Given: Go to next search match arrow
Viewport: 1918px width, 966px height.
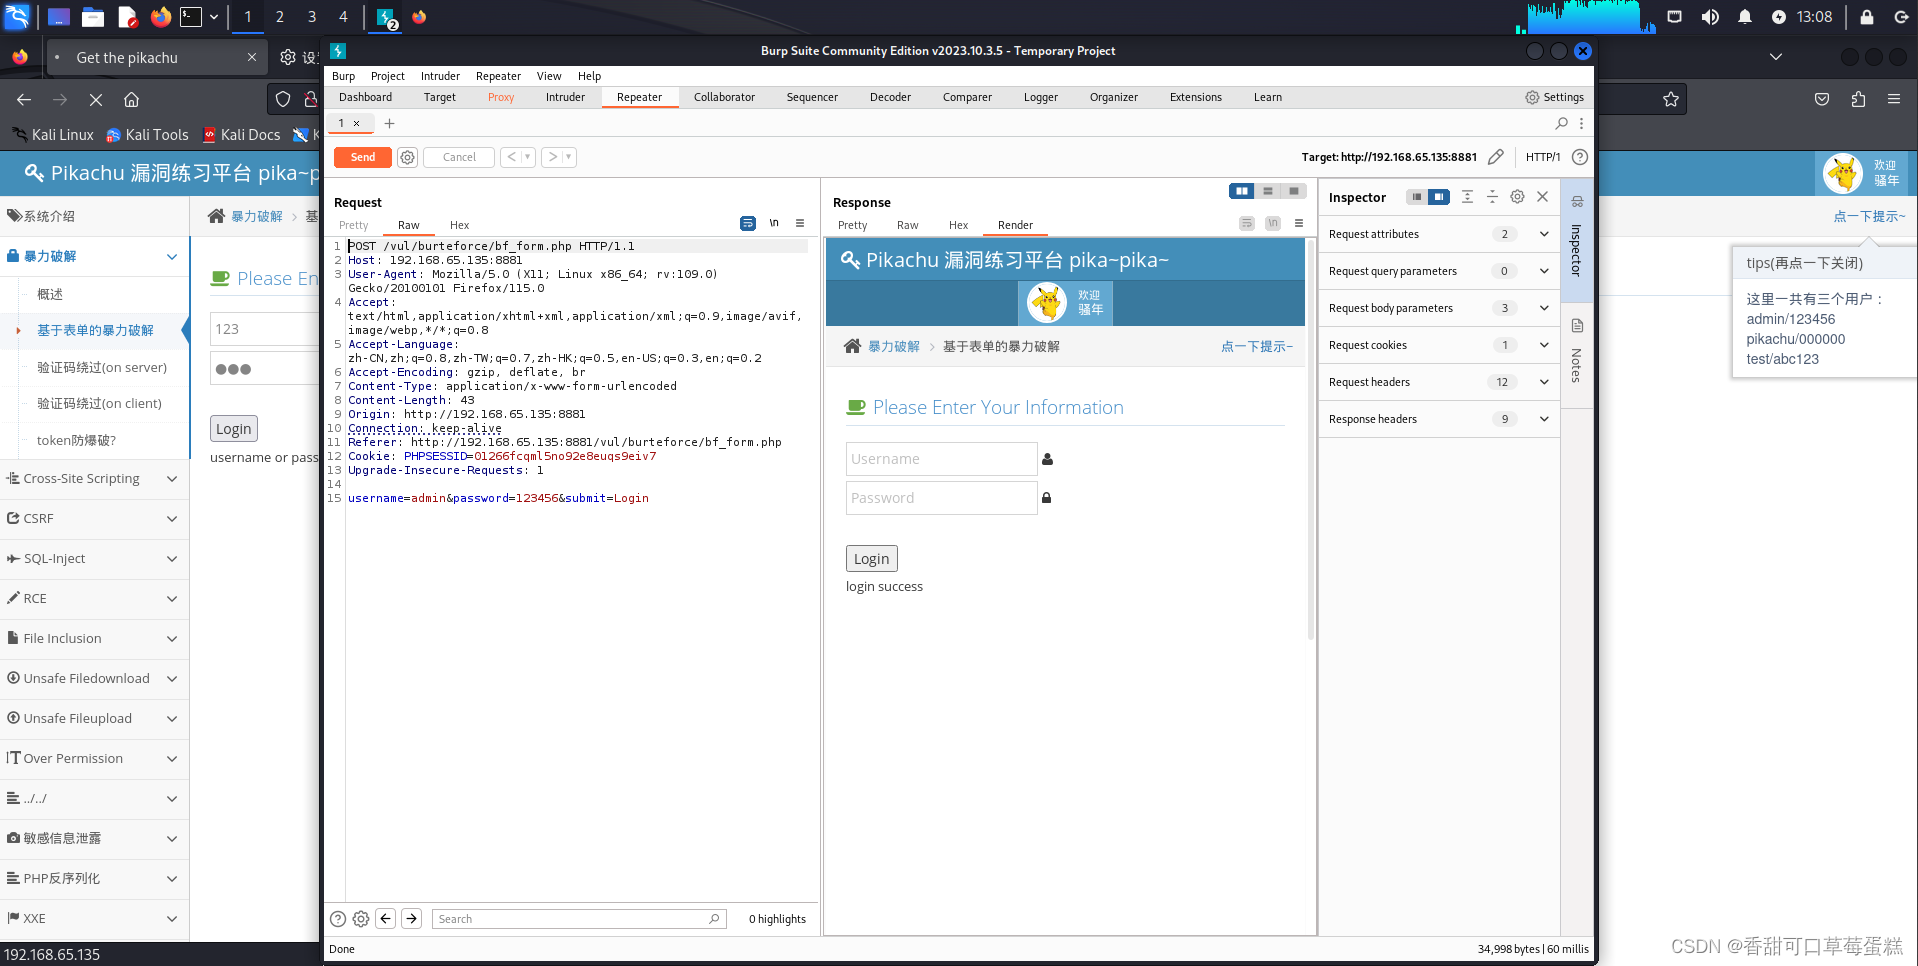Looking at the screenshot, I should coord(411,919).
